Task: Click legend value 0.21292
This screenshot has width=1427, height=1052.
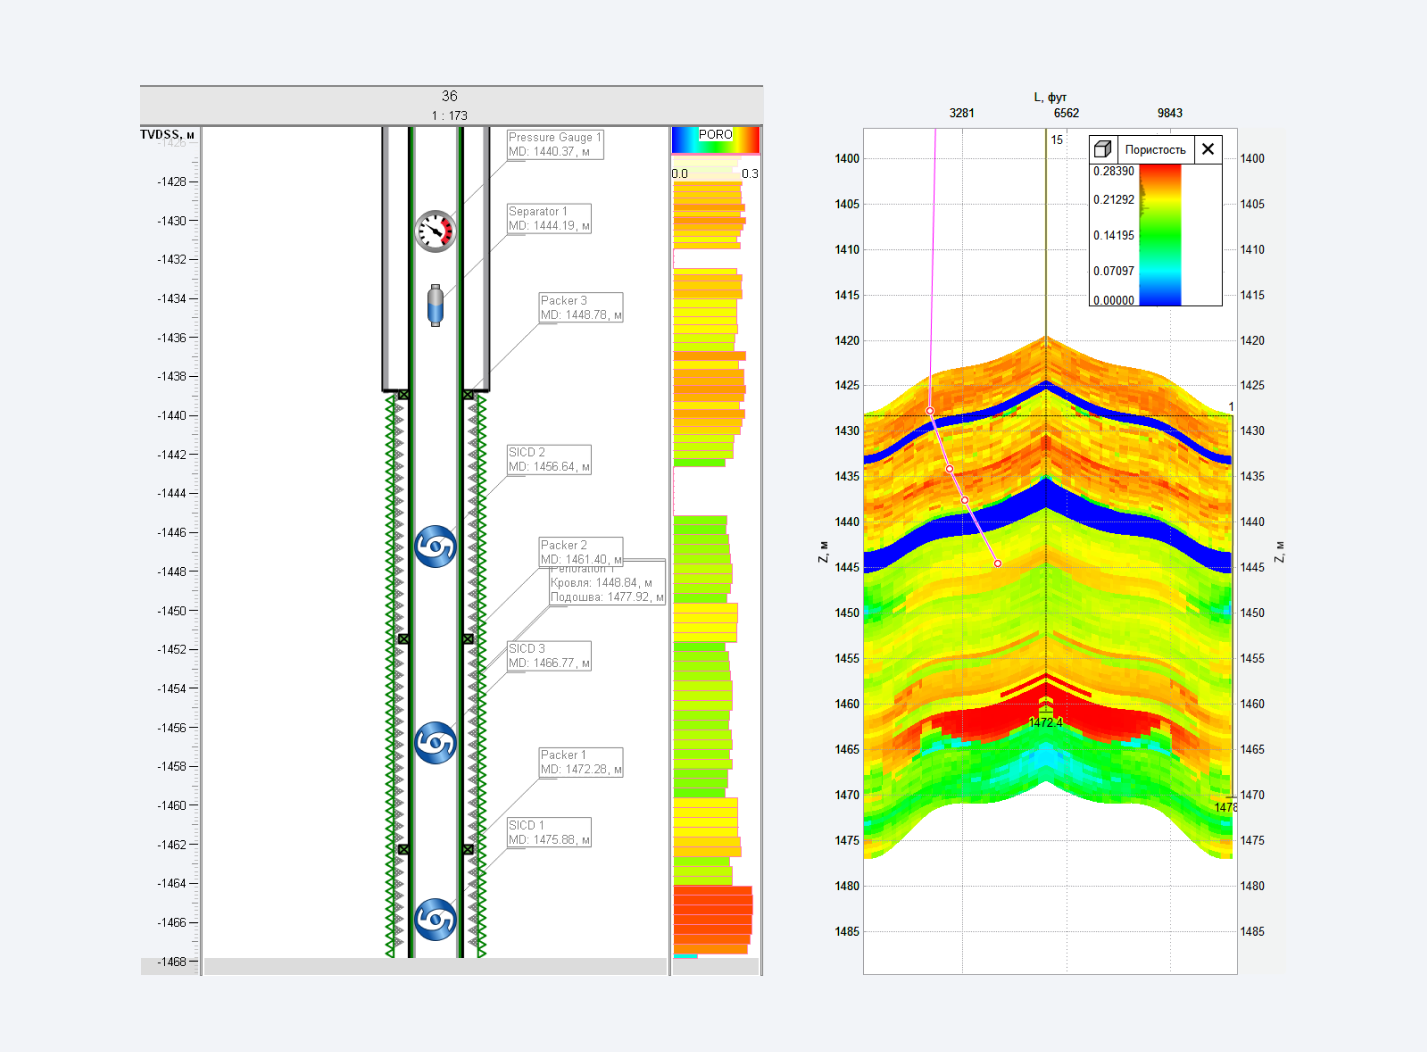Action: (x=1114, y=199)
